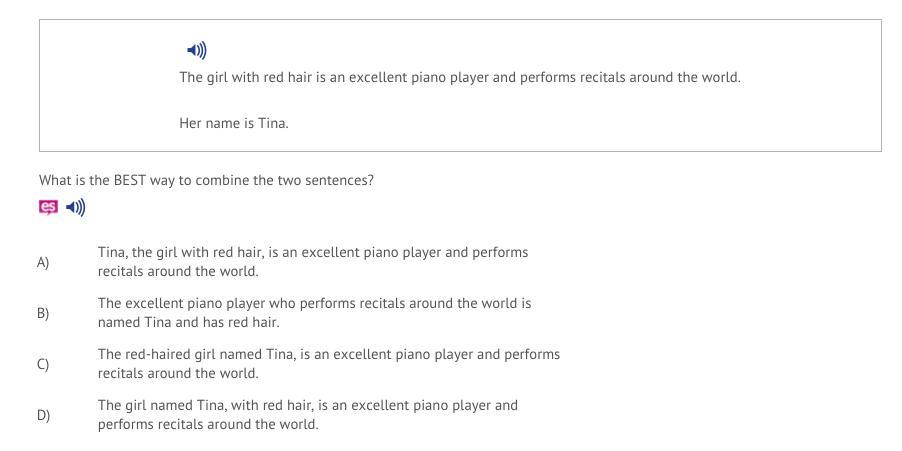The image size is (902, 451).
Task: Play the question audio next to 'es' icon
Action: click(76, 207)
